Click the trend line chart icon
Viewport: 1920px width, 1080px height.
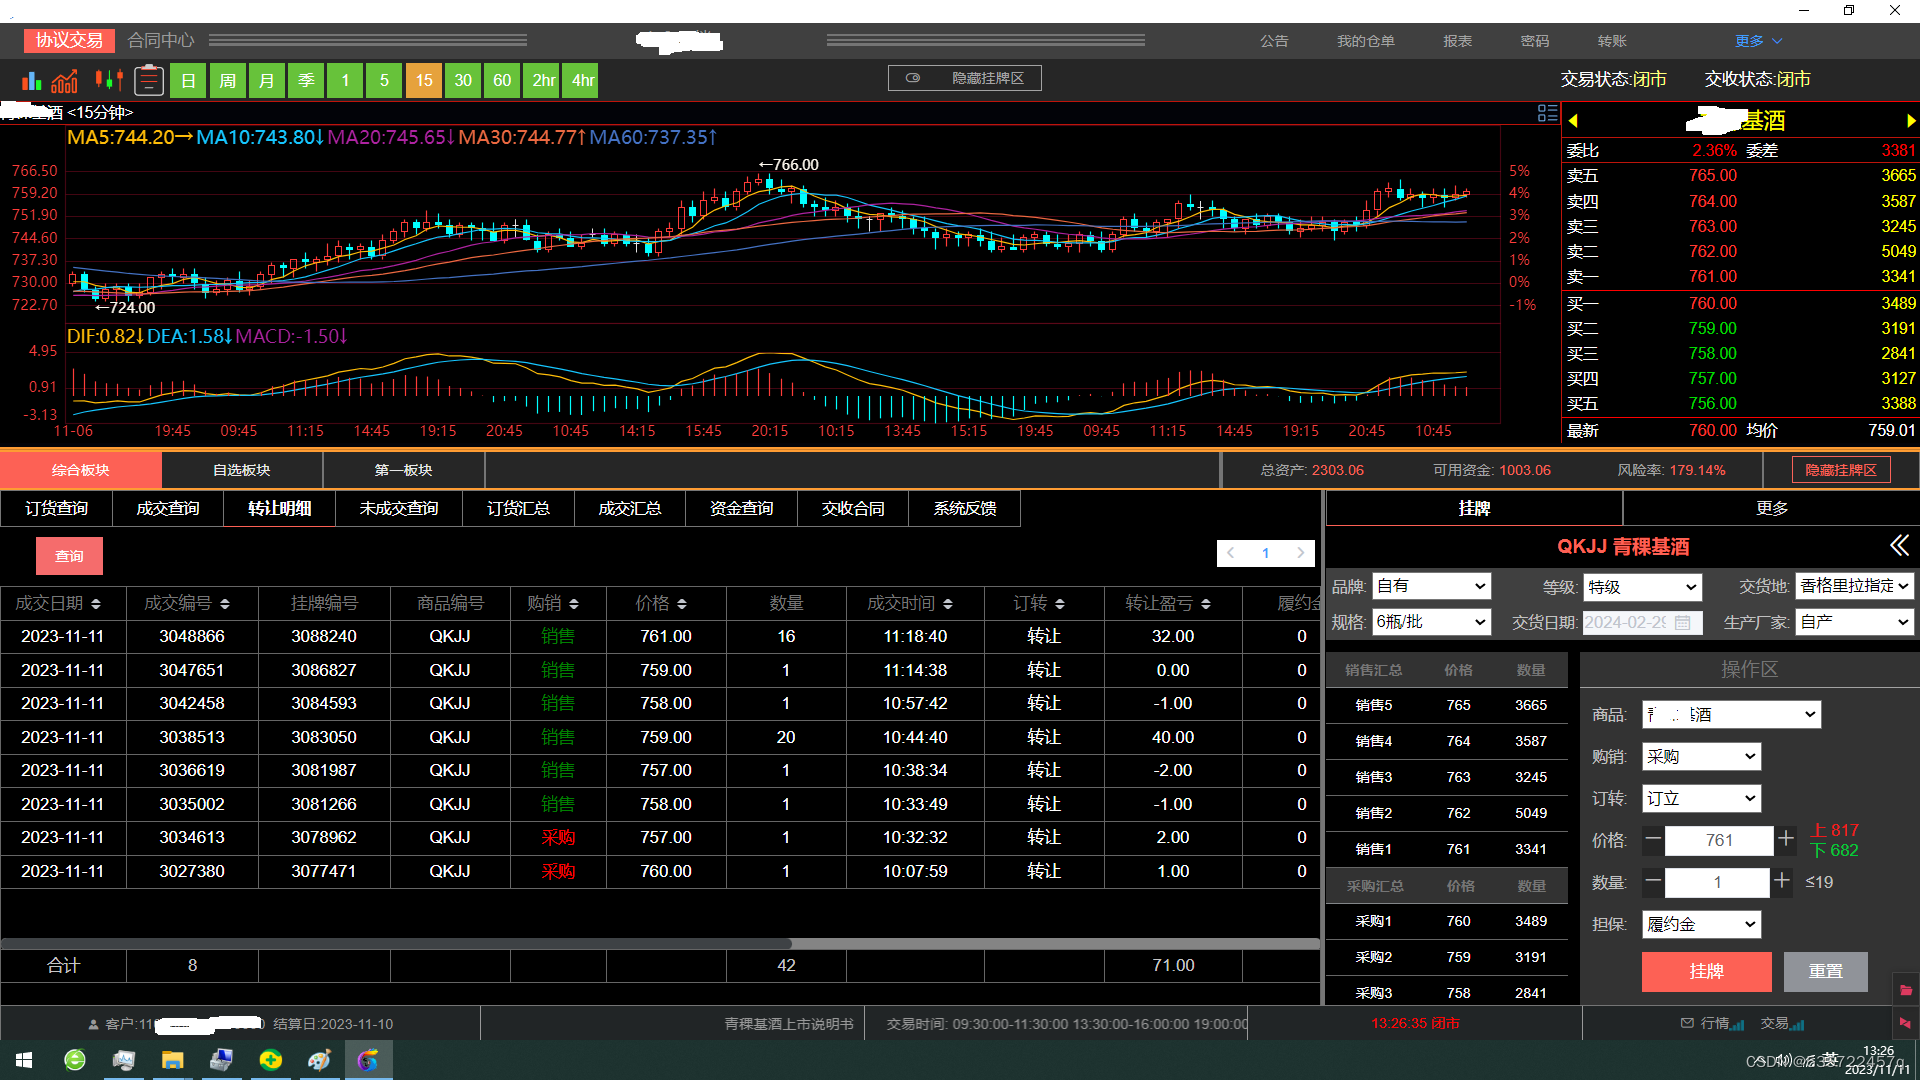pyautogui.click(x=65, y=80)
